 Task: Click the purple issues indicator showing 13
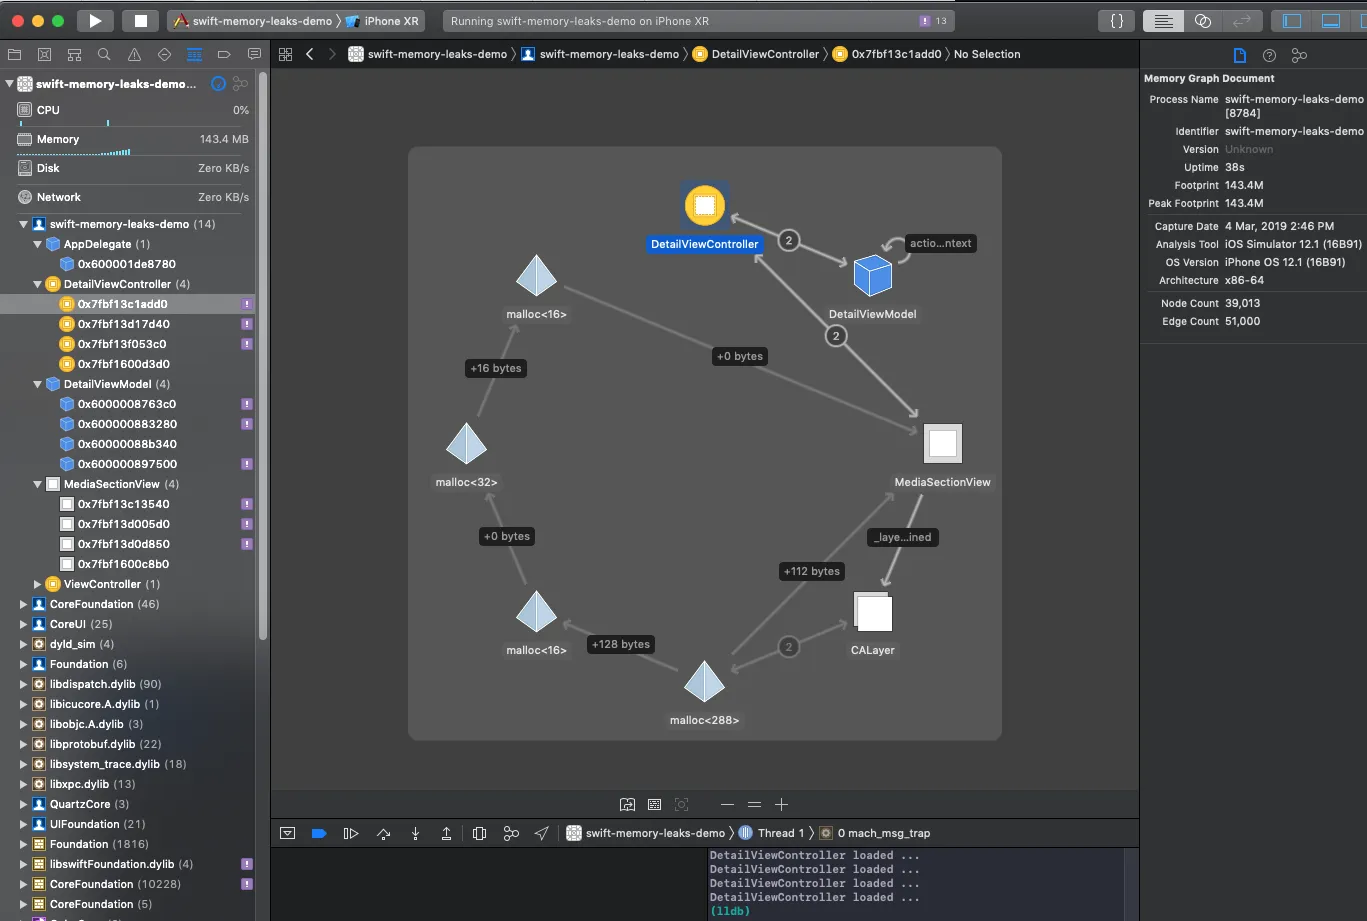(x=934, y=21)
